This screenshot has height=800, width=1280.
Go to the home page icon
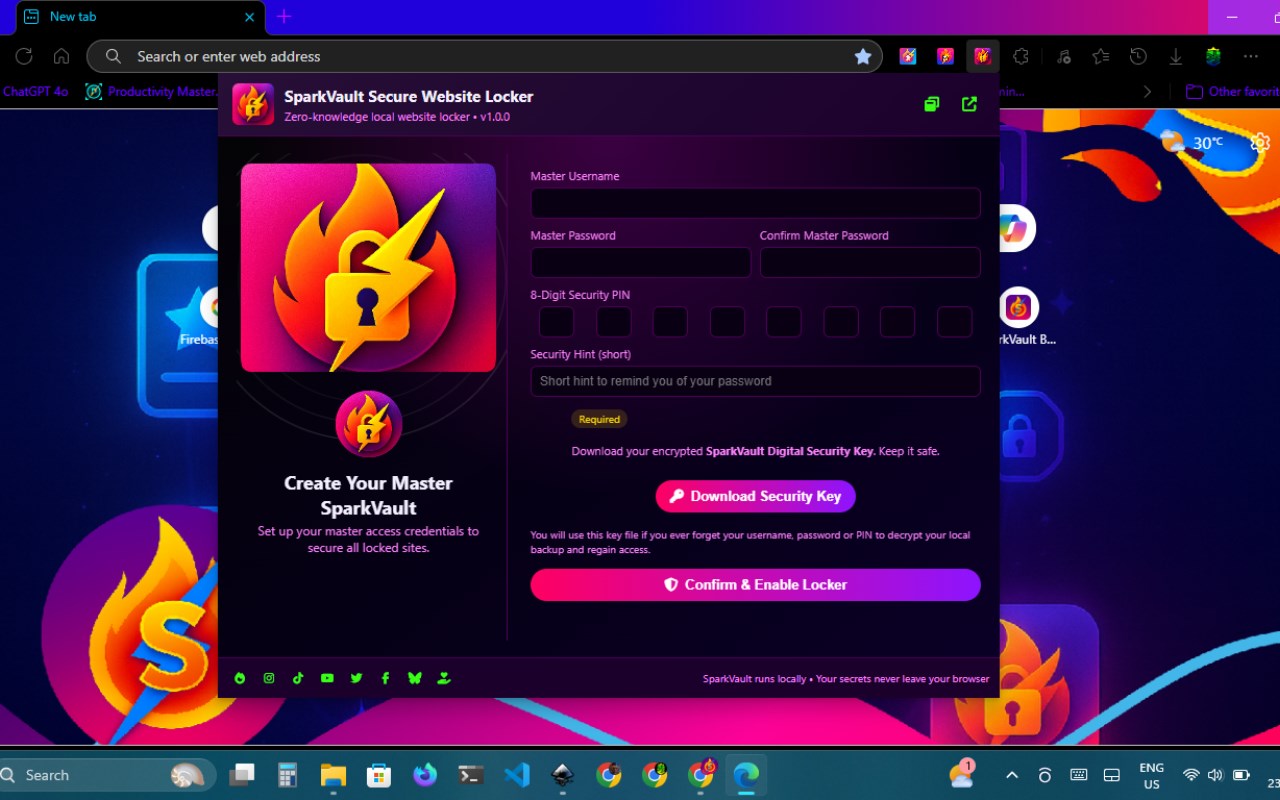point(61,56)
